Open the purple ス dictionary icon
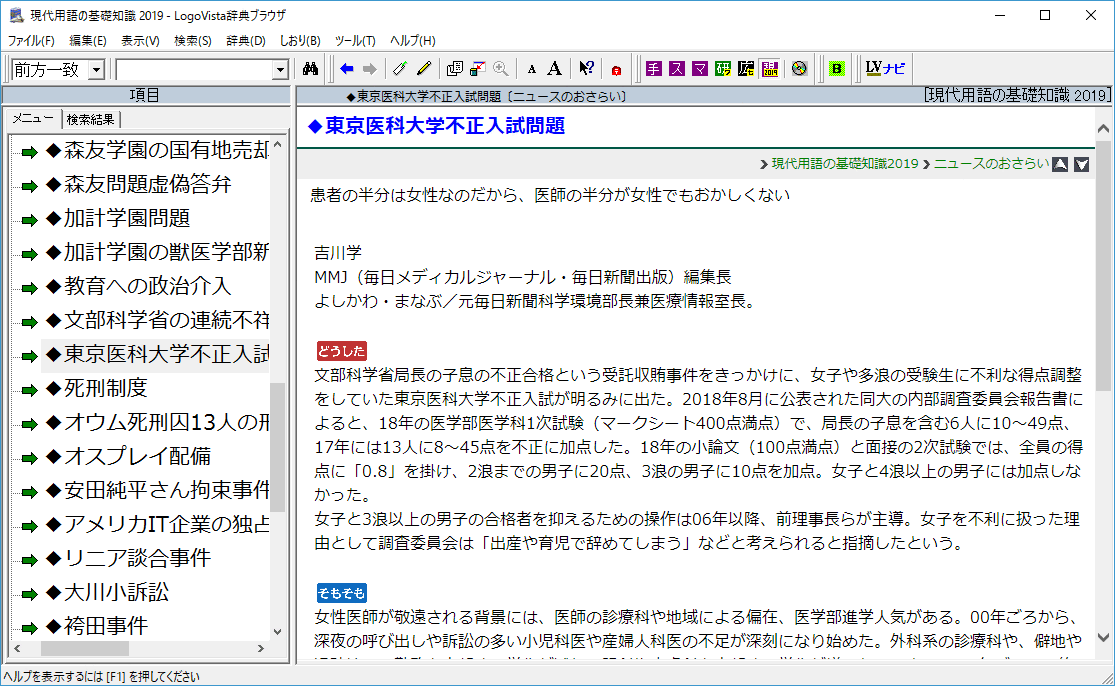The height and width of the screenshot is (686, 1115). 677,69
